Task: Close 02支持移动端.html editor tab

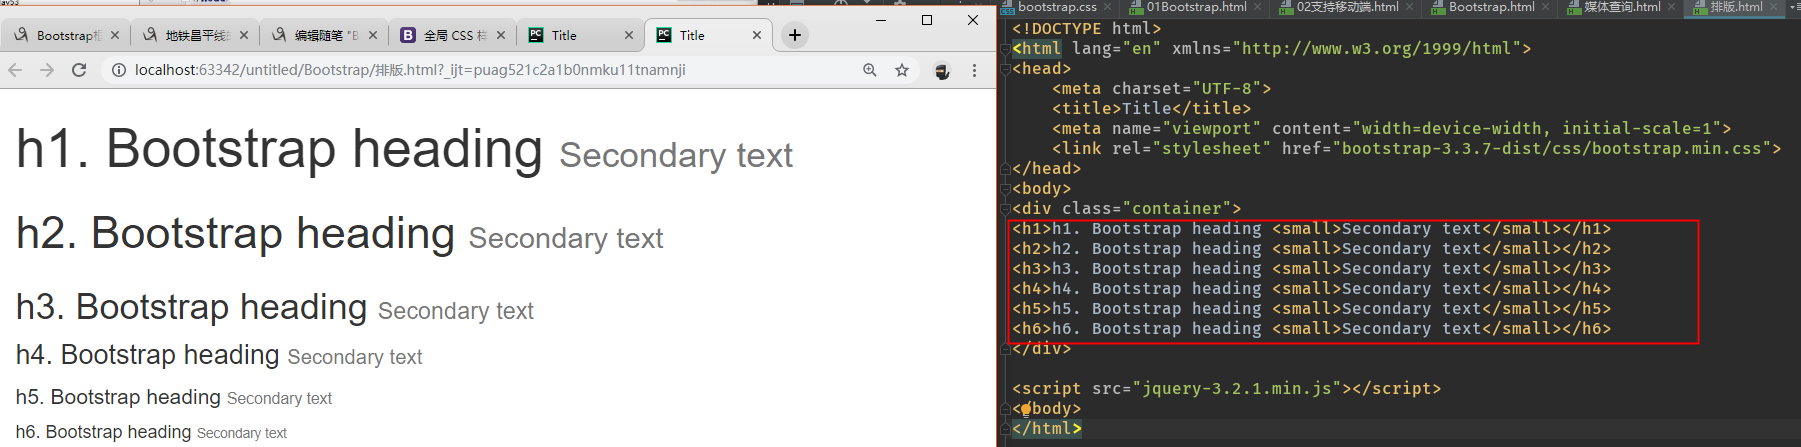Action: pos(1410,7)
